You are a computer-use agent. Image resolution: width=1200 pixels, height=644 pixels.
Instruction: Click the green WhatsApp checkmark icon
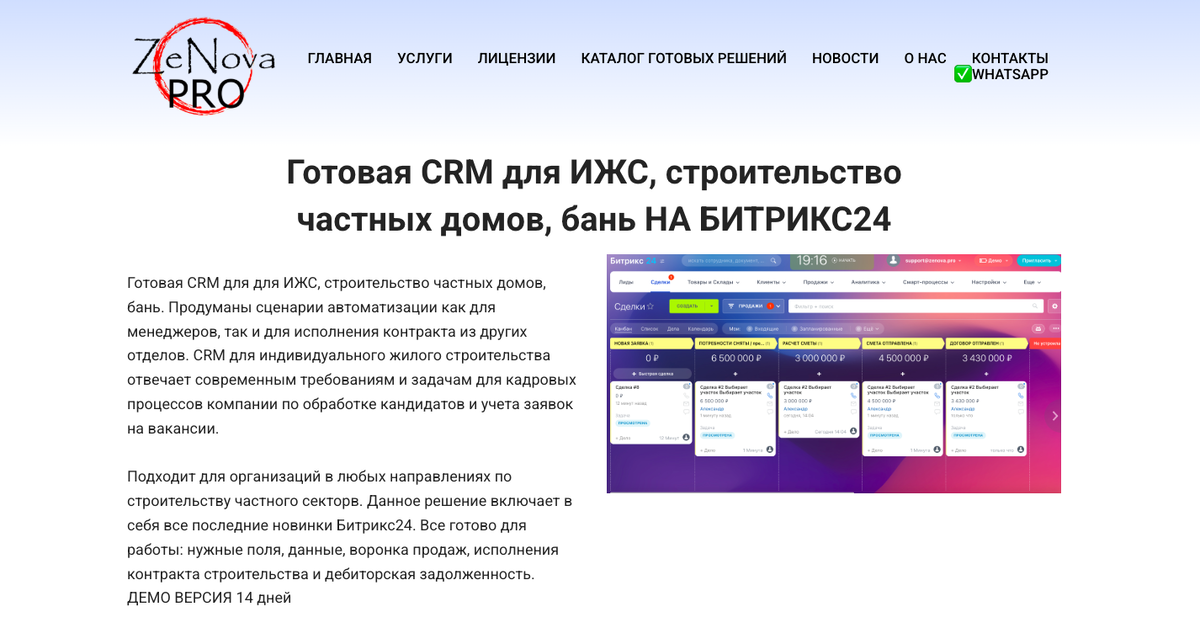point(963,73)
